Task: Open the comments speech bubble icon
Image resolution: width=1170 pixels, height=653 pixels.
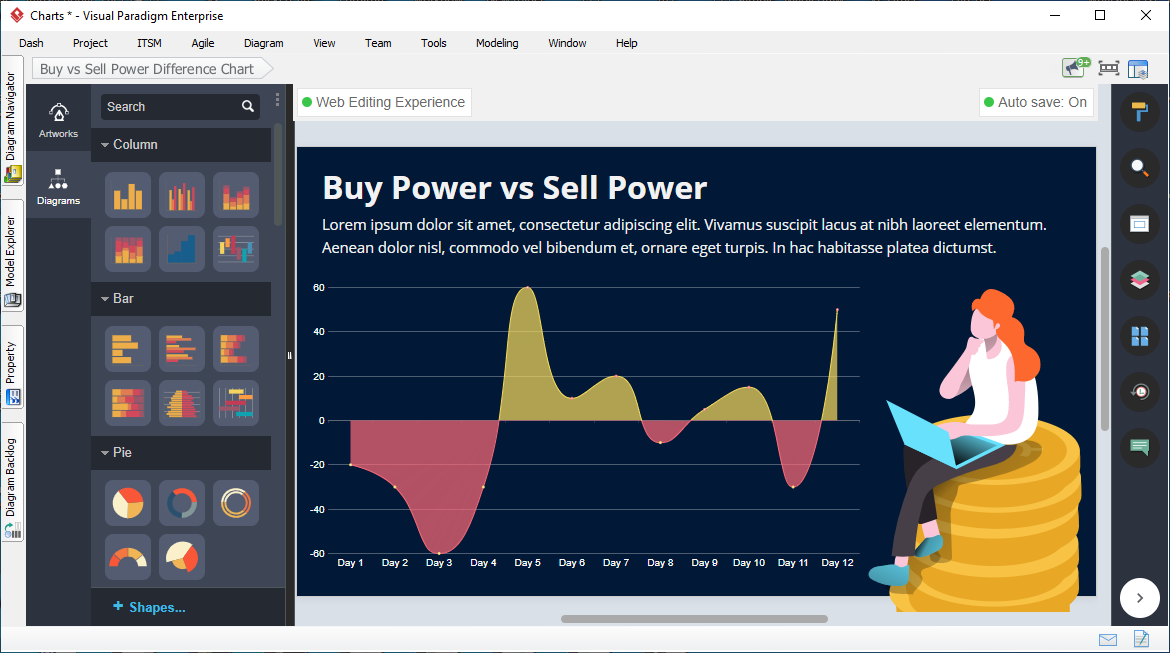Action: click(1139, 447)
